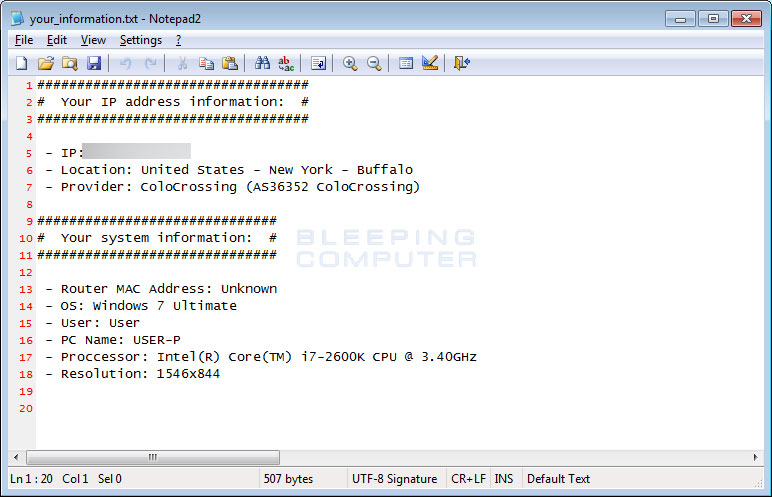772x497 pixels.
Task: Click the Ln 1 : 20 status field
Action: point(32,479)
